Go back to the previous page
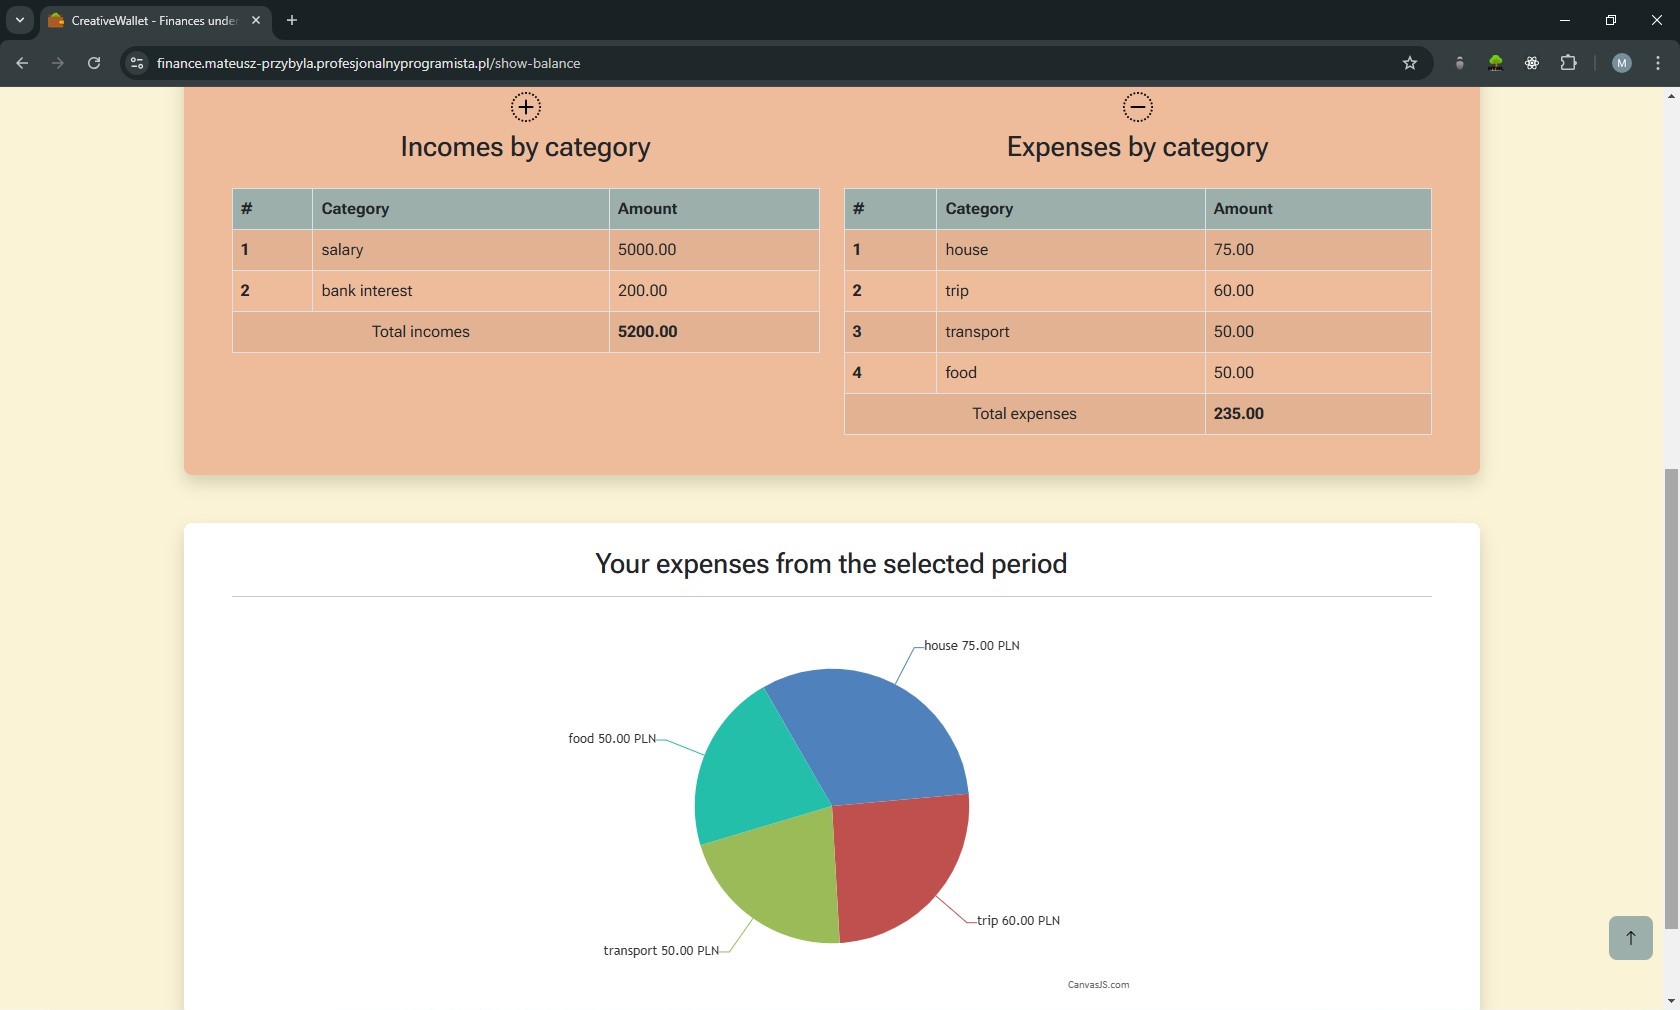1680x1010 pixels. (x=22, y=63)
